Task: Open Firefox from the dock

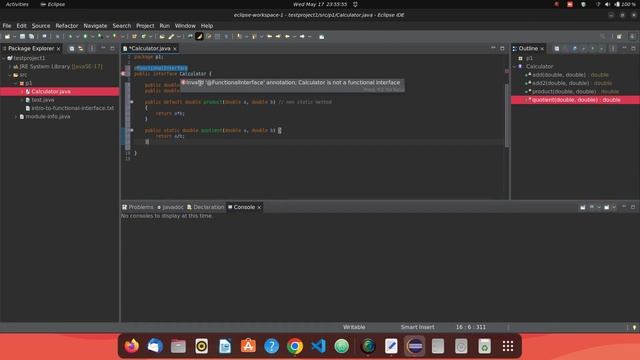Action: click(131, 347)
